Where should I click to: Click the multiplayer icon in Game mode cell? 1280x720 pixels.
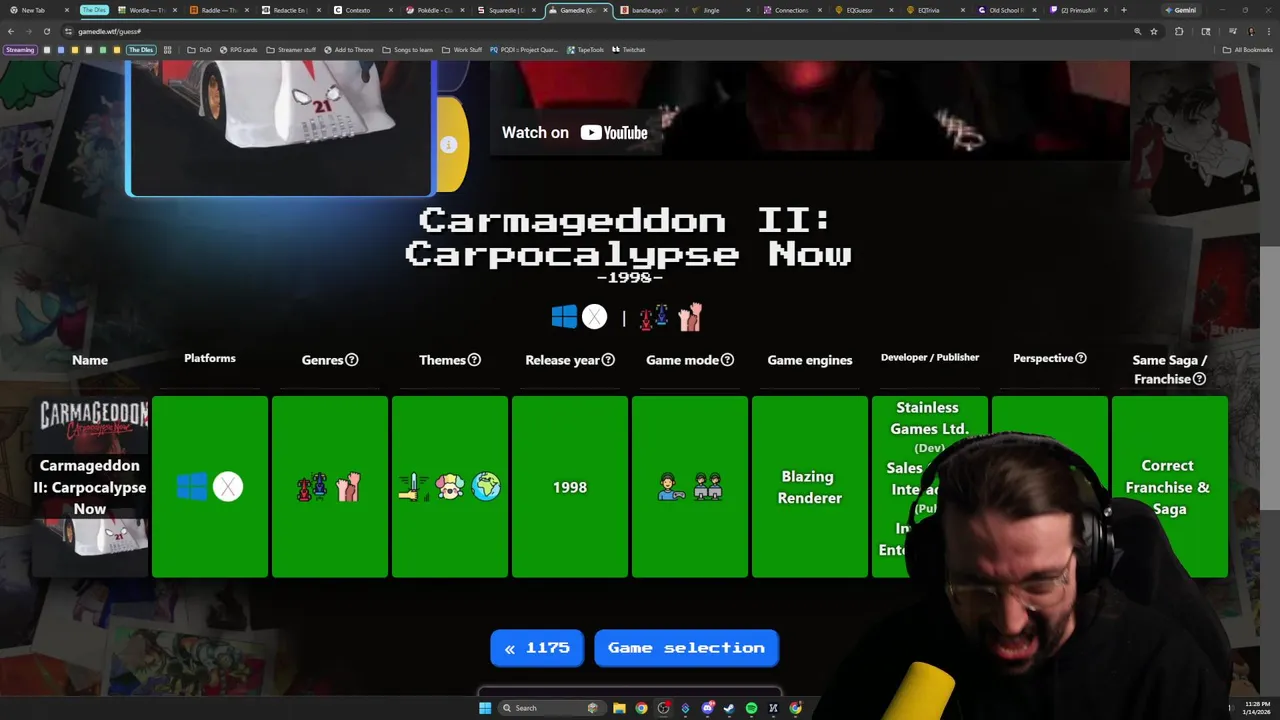pyautogui.click(x=708, y=487)
